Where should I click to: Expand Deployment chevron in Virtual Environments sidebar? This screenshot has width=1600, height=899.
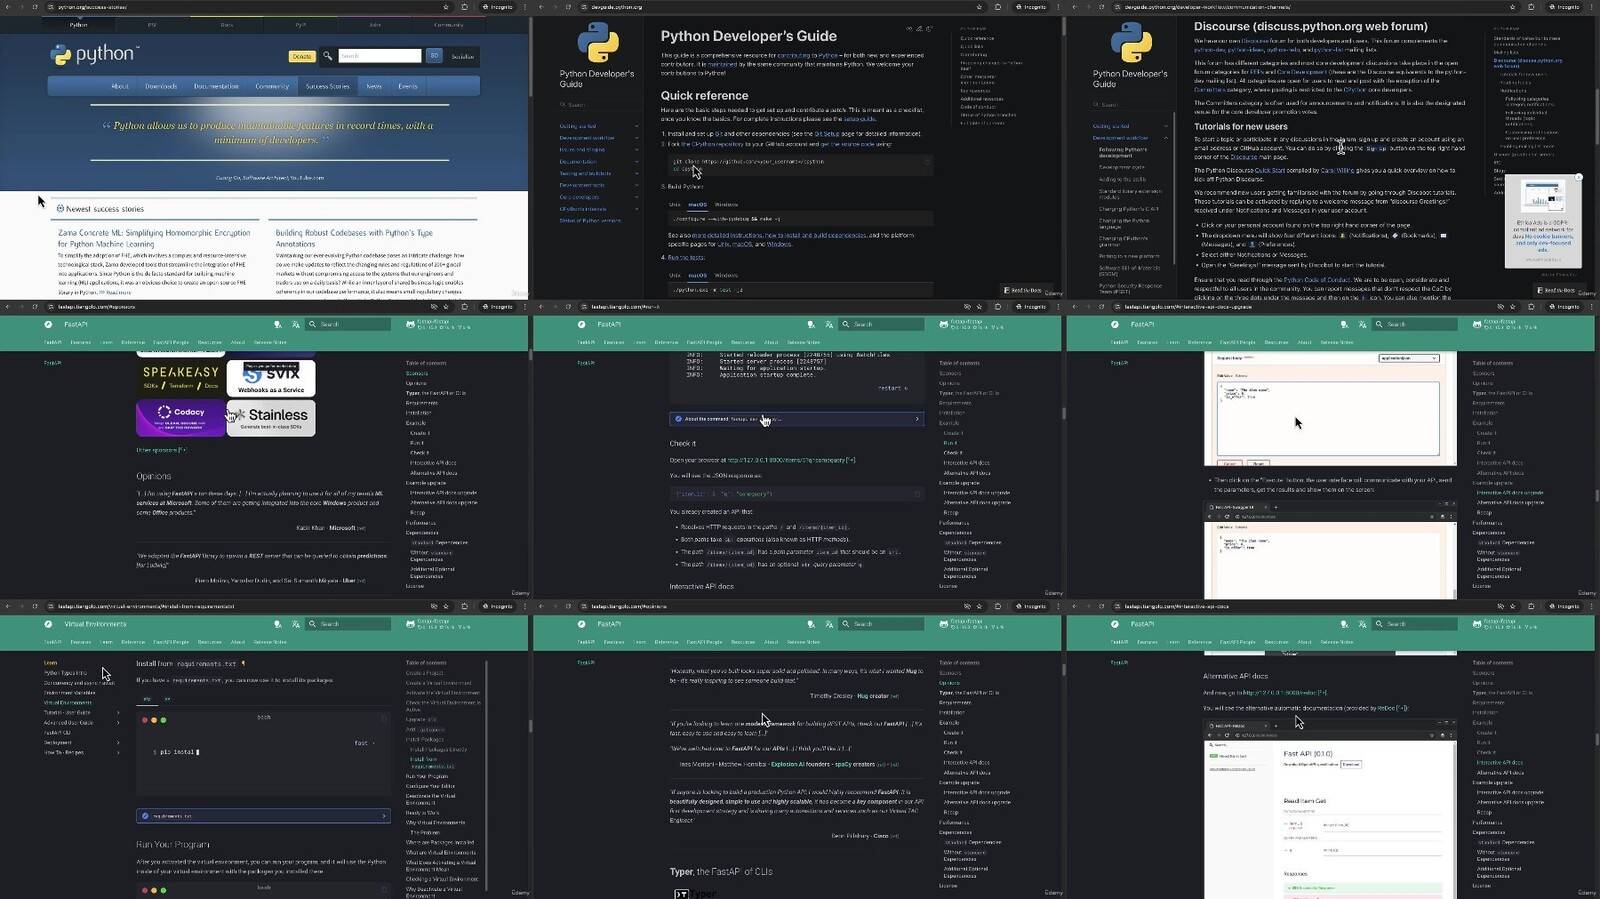click(118, 743)
